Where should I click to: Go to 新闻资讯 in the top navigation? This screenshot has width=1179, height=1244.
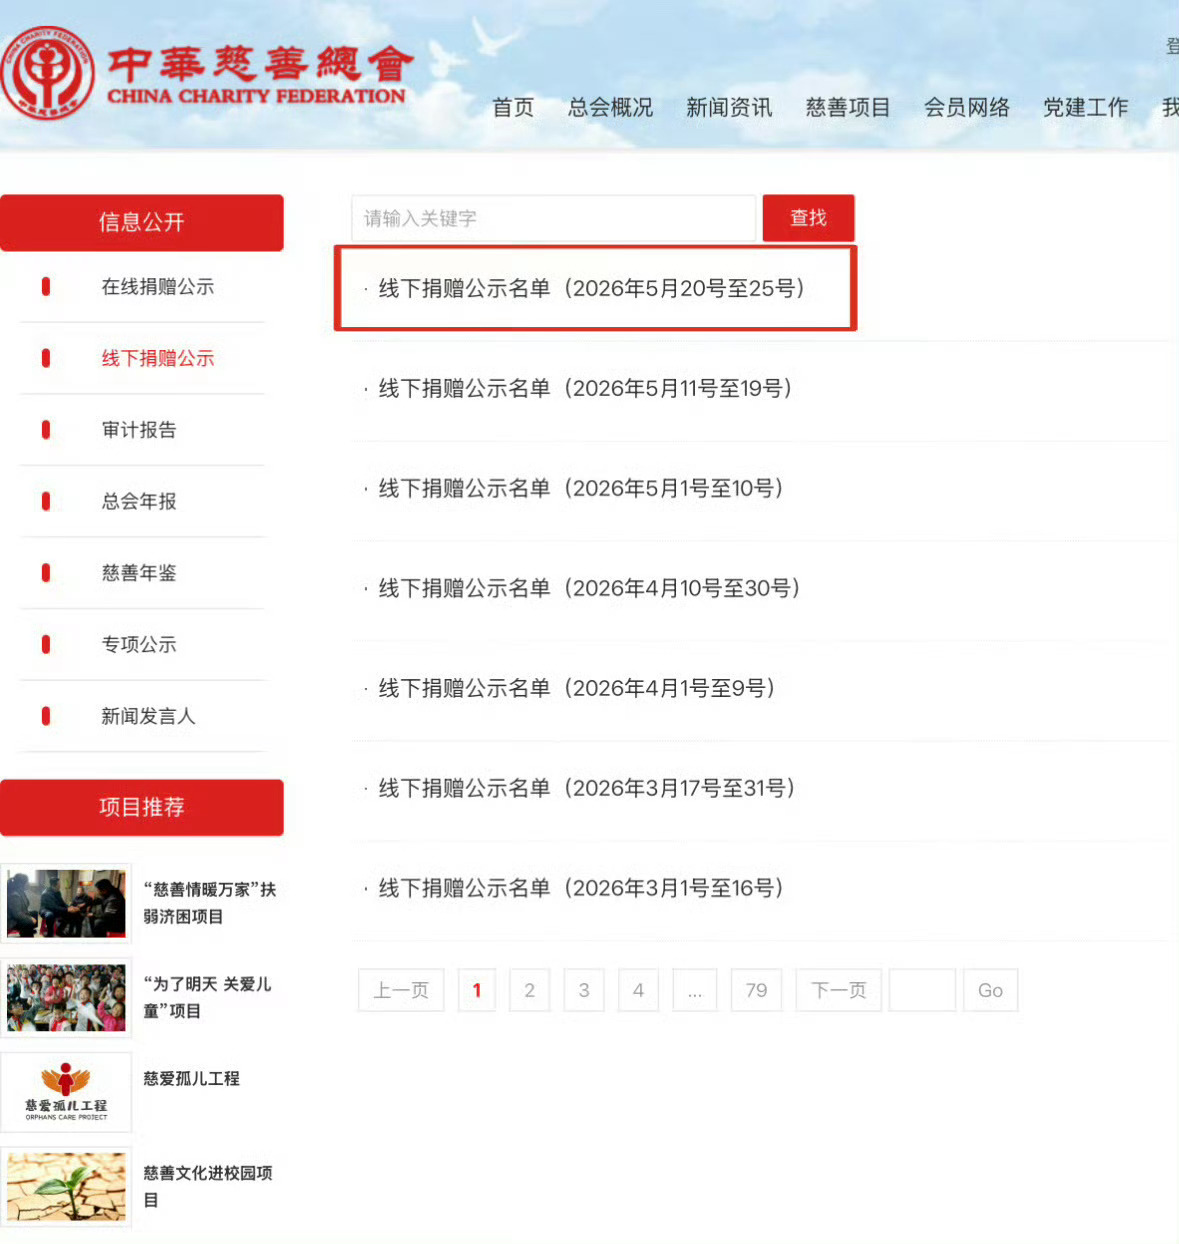click(x=729, y=107)
